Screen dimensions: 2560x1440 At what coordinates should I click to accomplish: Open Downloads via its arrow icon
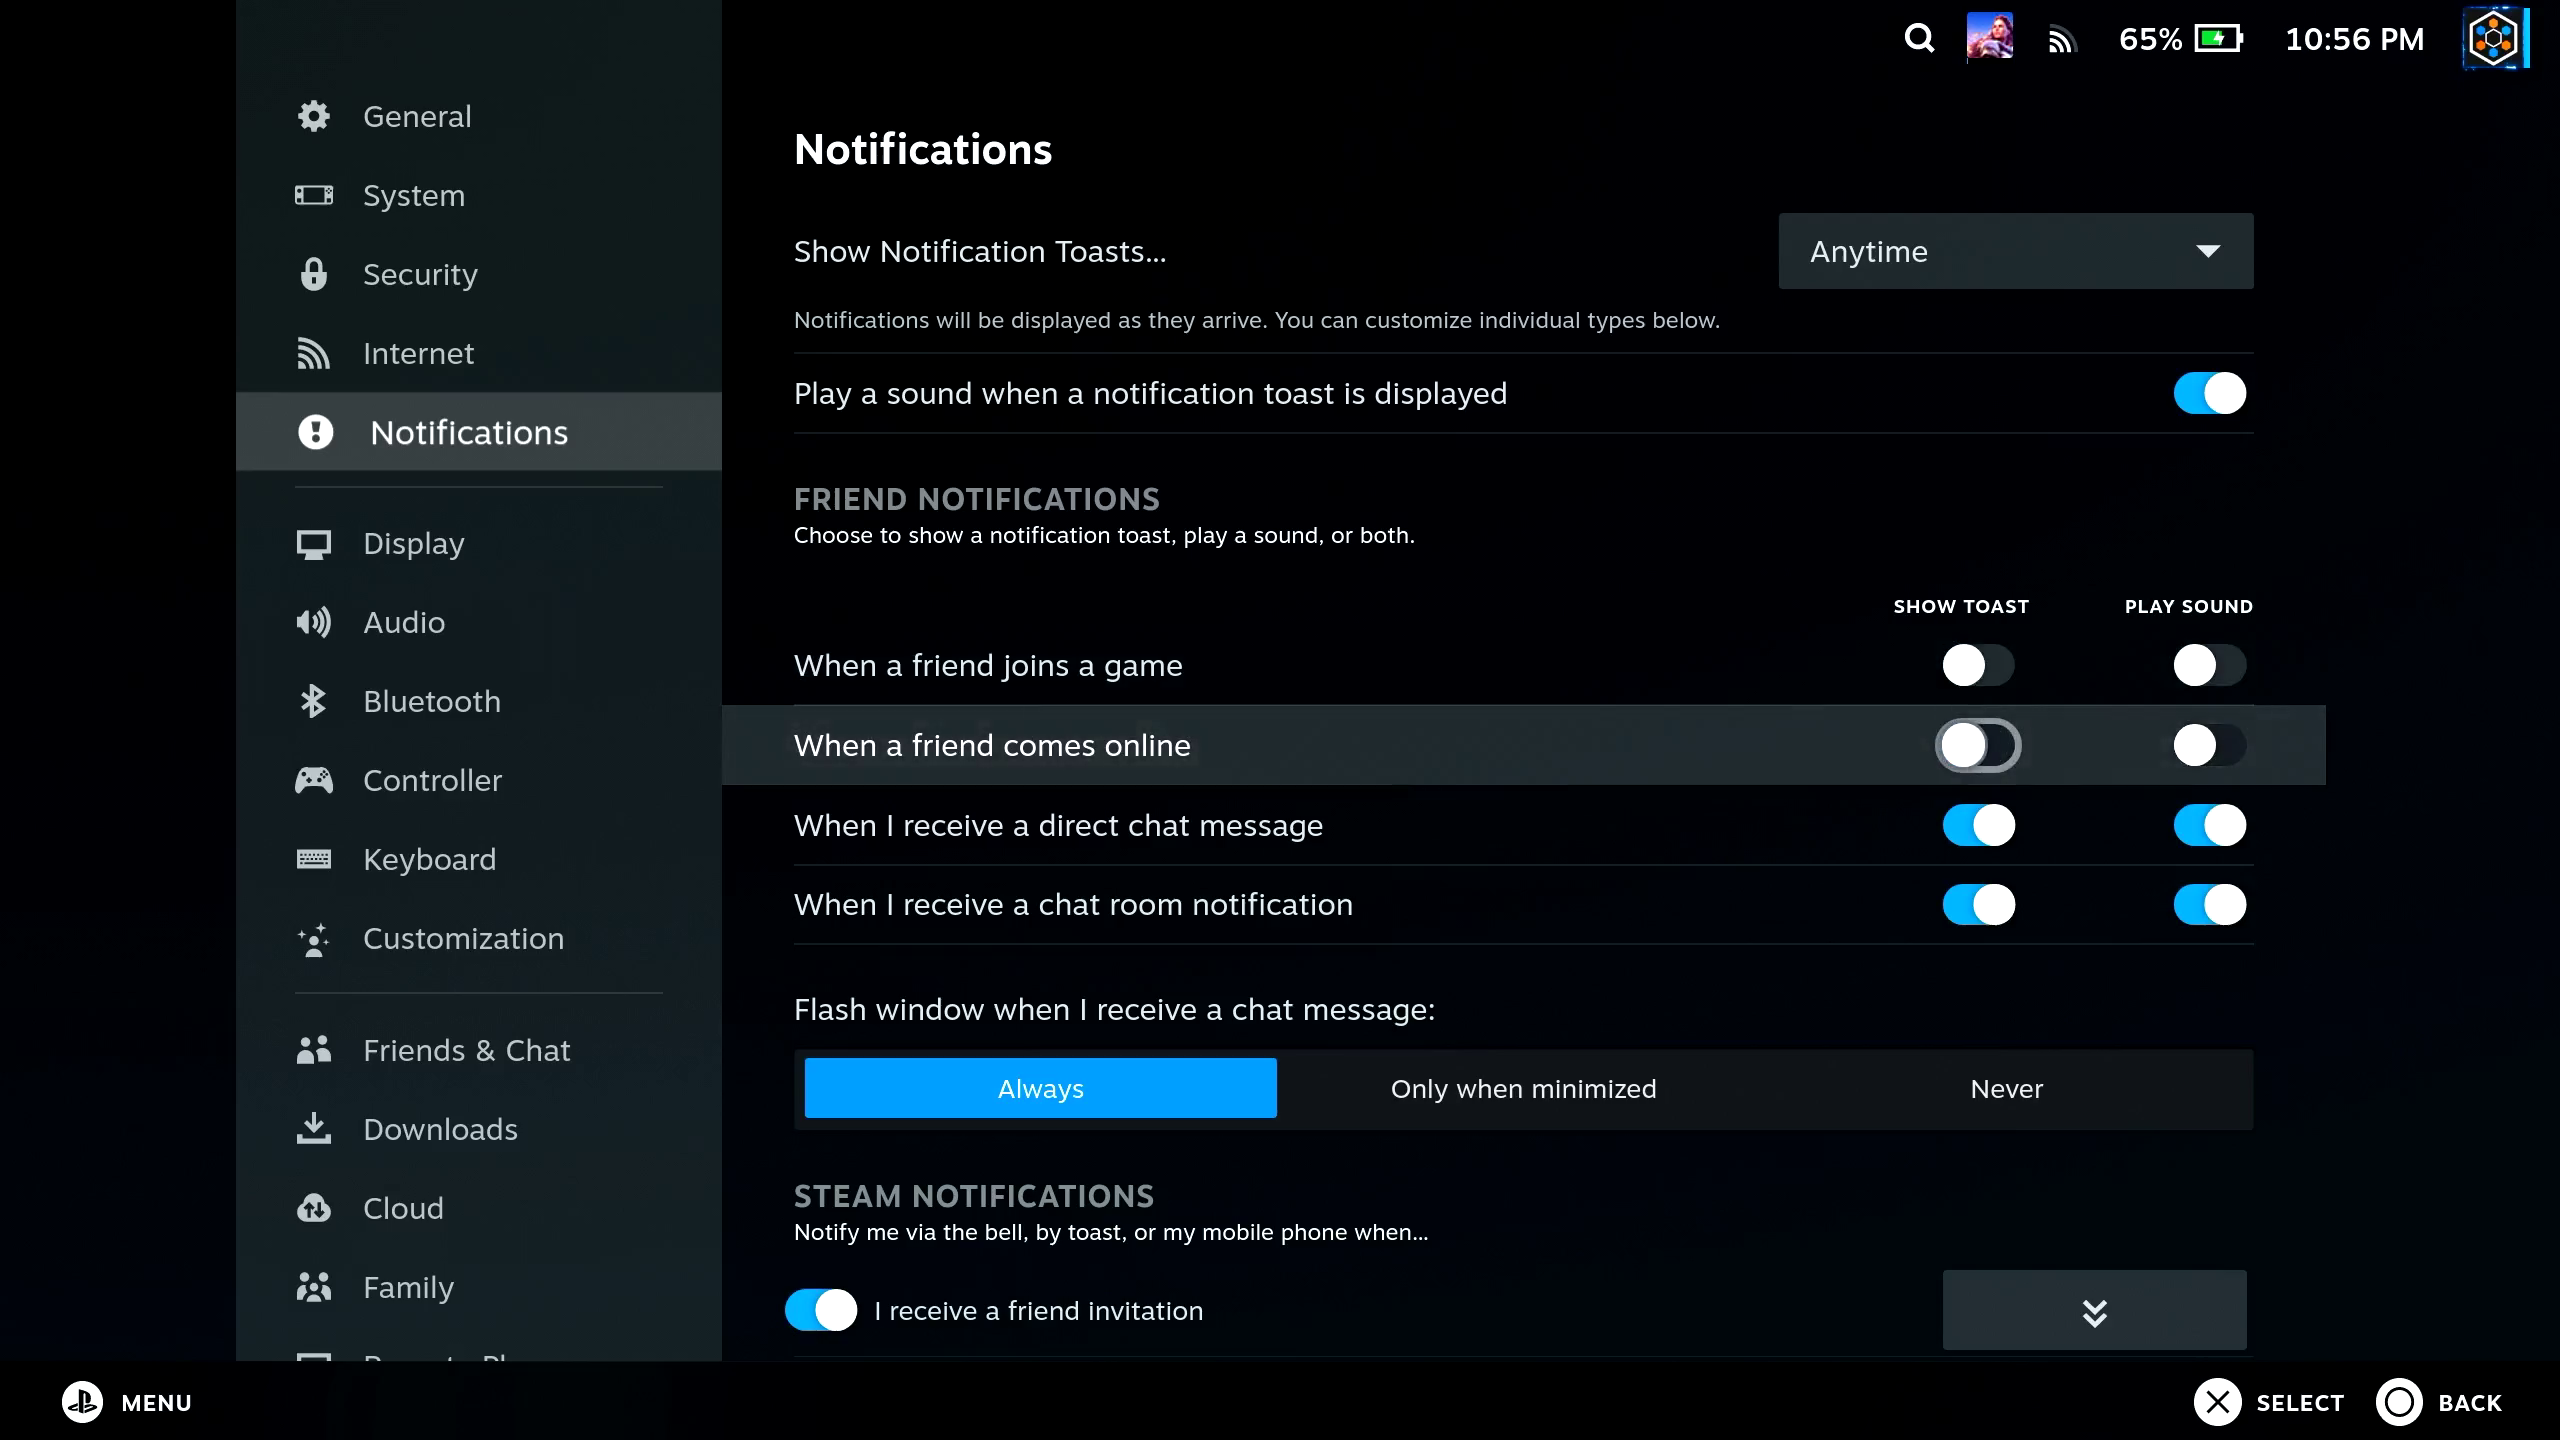313,1129
